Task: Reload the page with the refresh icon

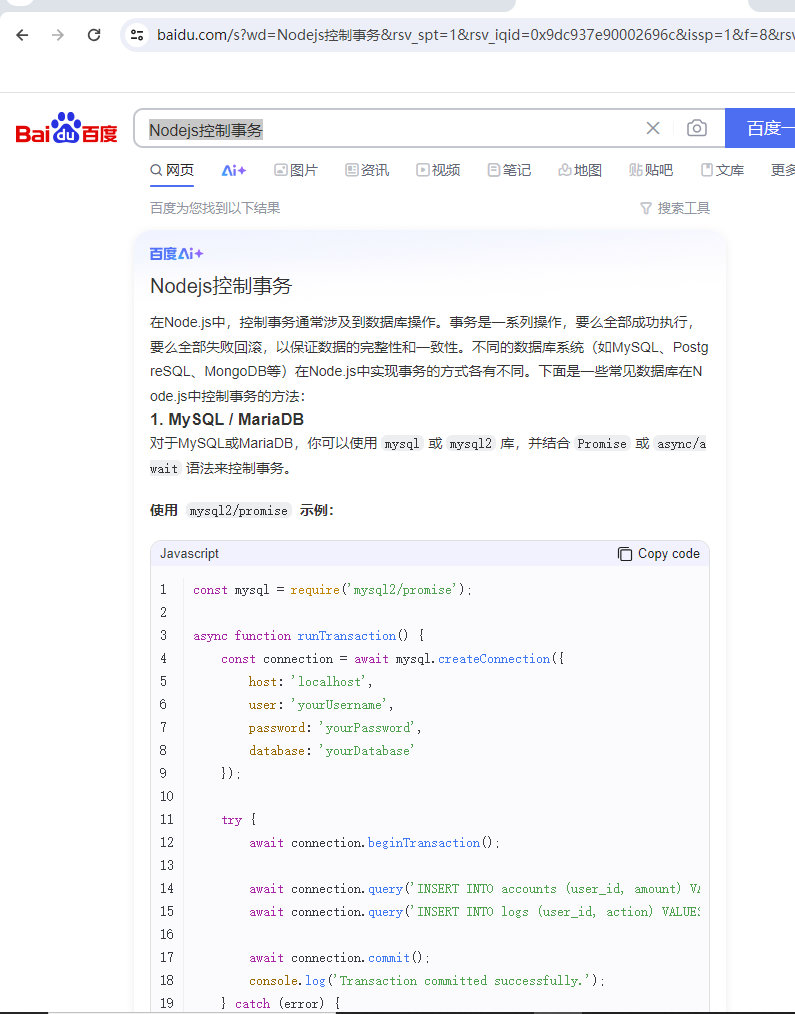Action: 94,35
